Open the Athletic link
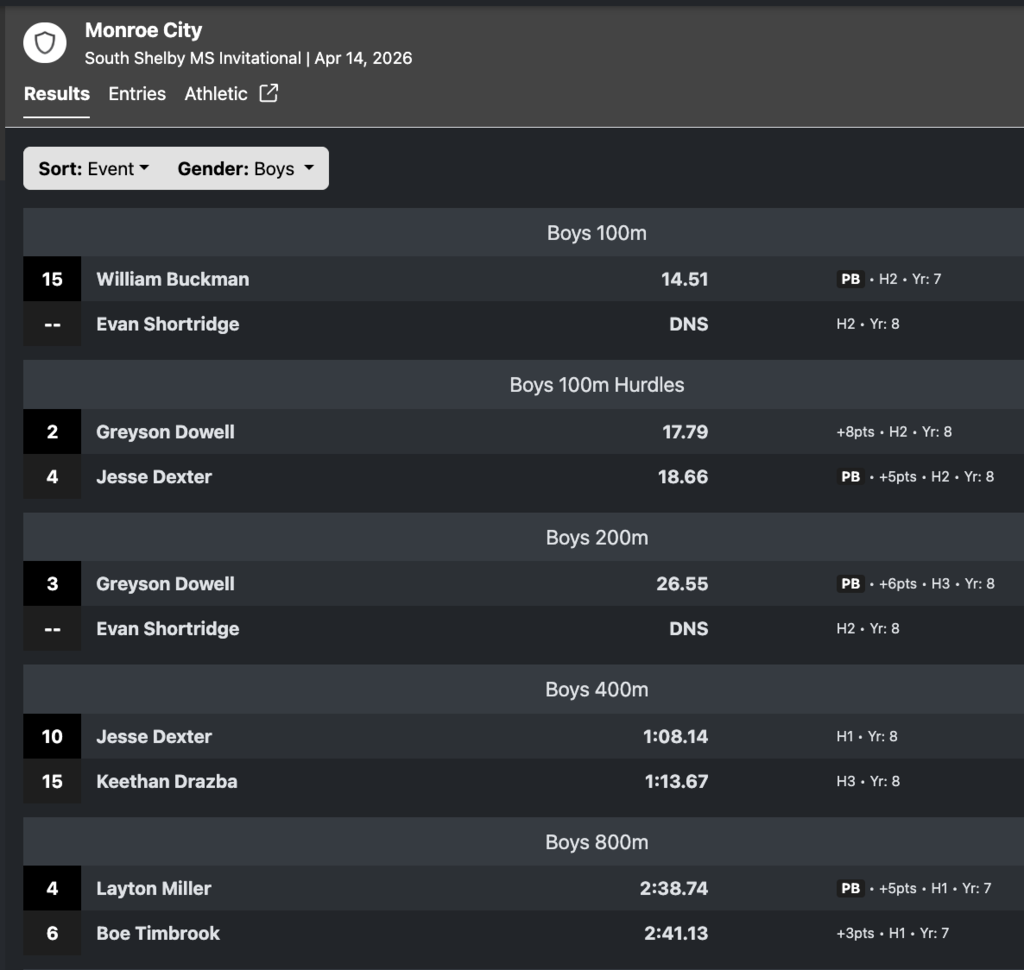The height and width of the screenshot is (970, 1024). [x=216, y=94]
